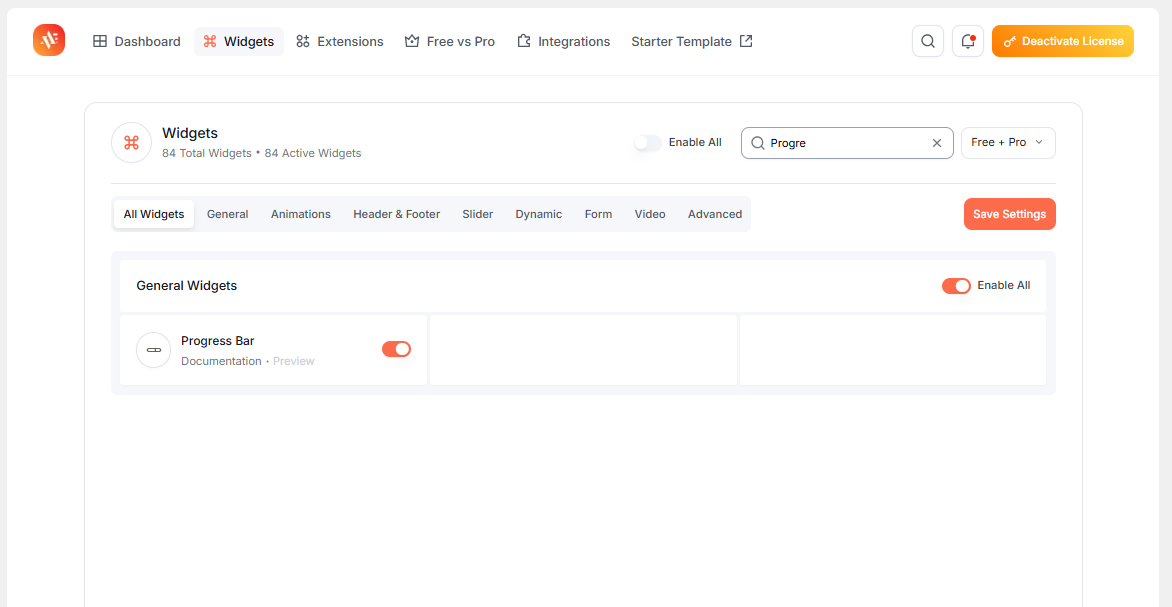
Task: Click the orange plugin logo icon
Action: (x=49, y=40)
